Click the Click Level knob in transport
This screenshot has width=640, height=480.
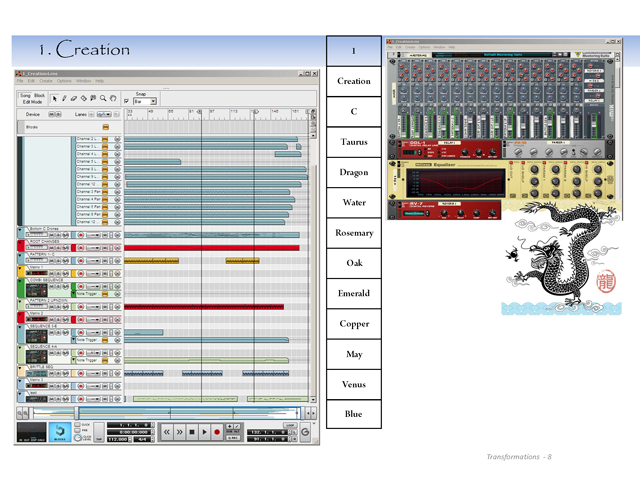[x=77, y=438]
